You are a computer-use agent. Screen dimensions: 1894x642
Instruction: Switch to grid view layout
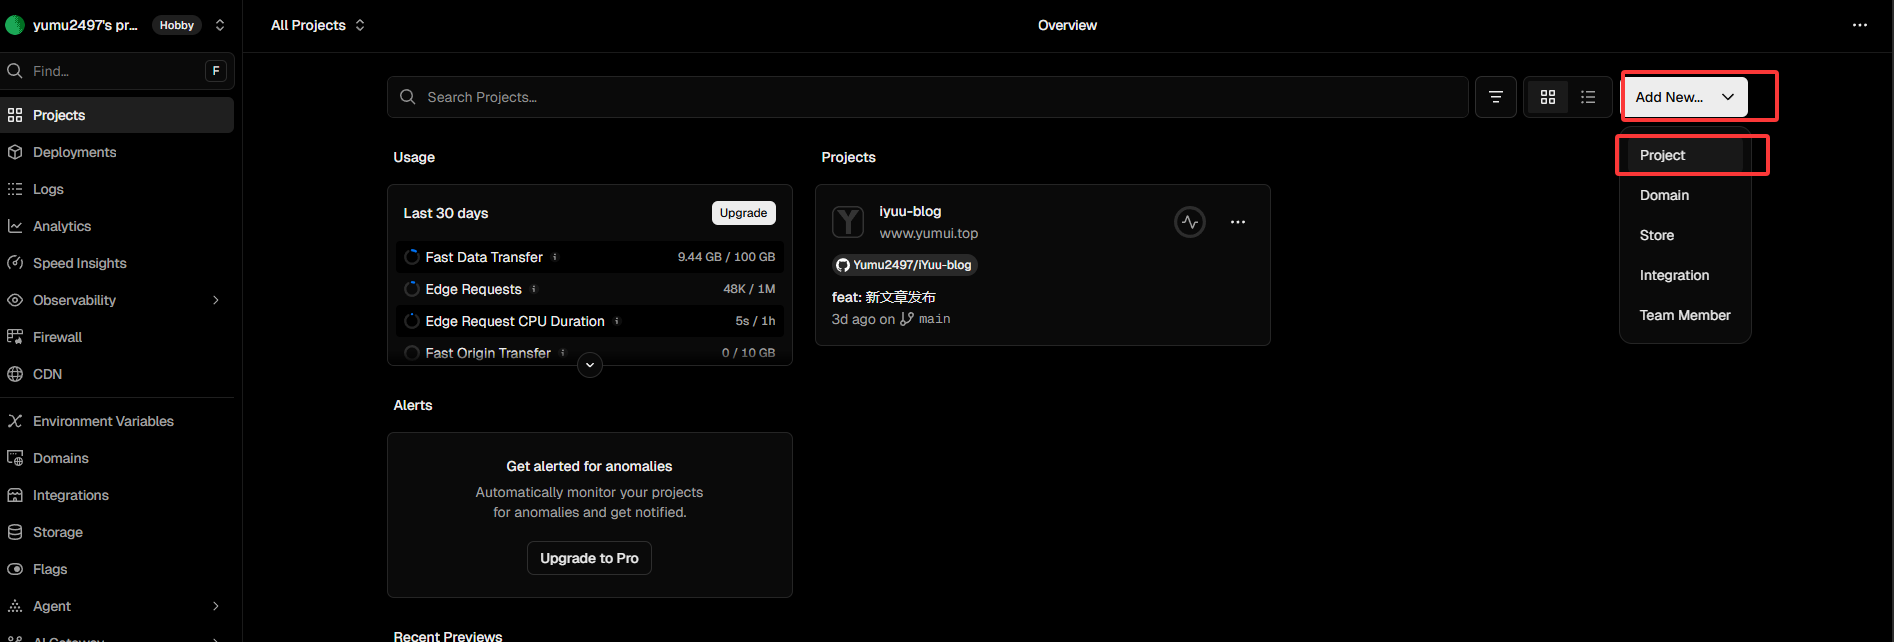tap(1547, 97)
